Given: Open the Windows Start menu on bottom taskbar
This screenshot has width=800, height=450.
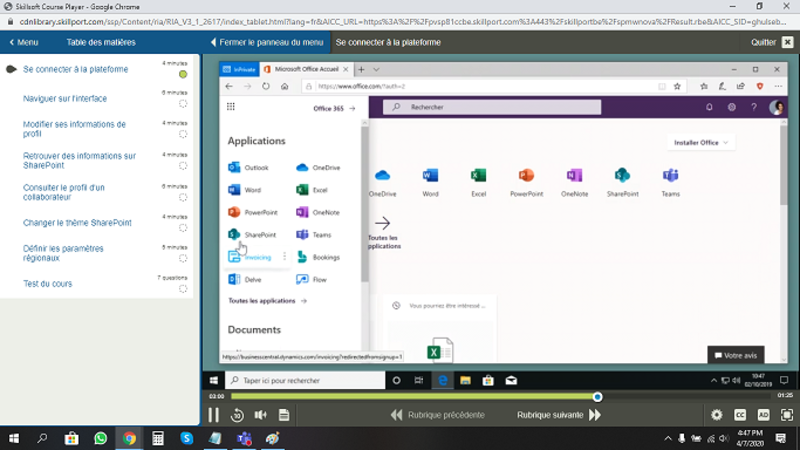Looking at the screenshot, I should (x=14, y=438).
